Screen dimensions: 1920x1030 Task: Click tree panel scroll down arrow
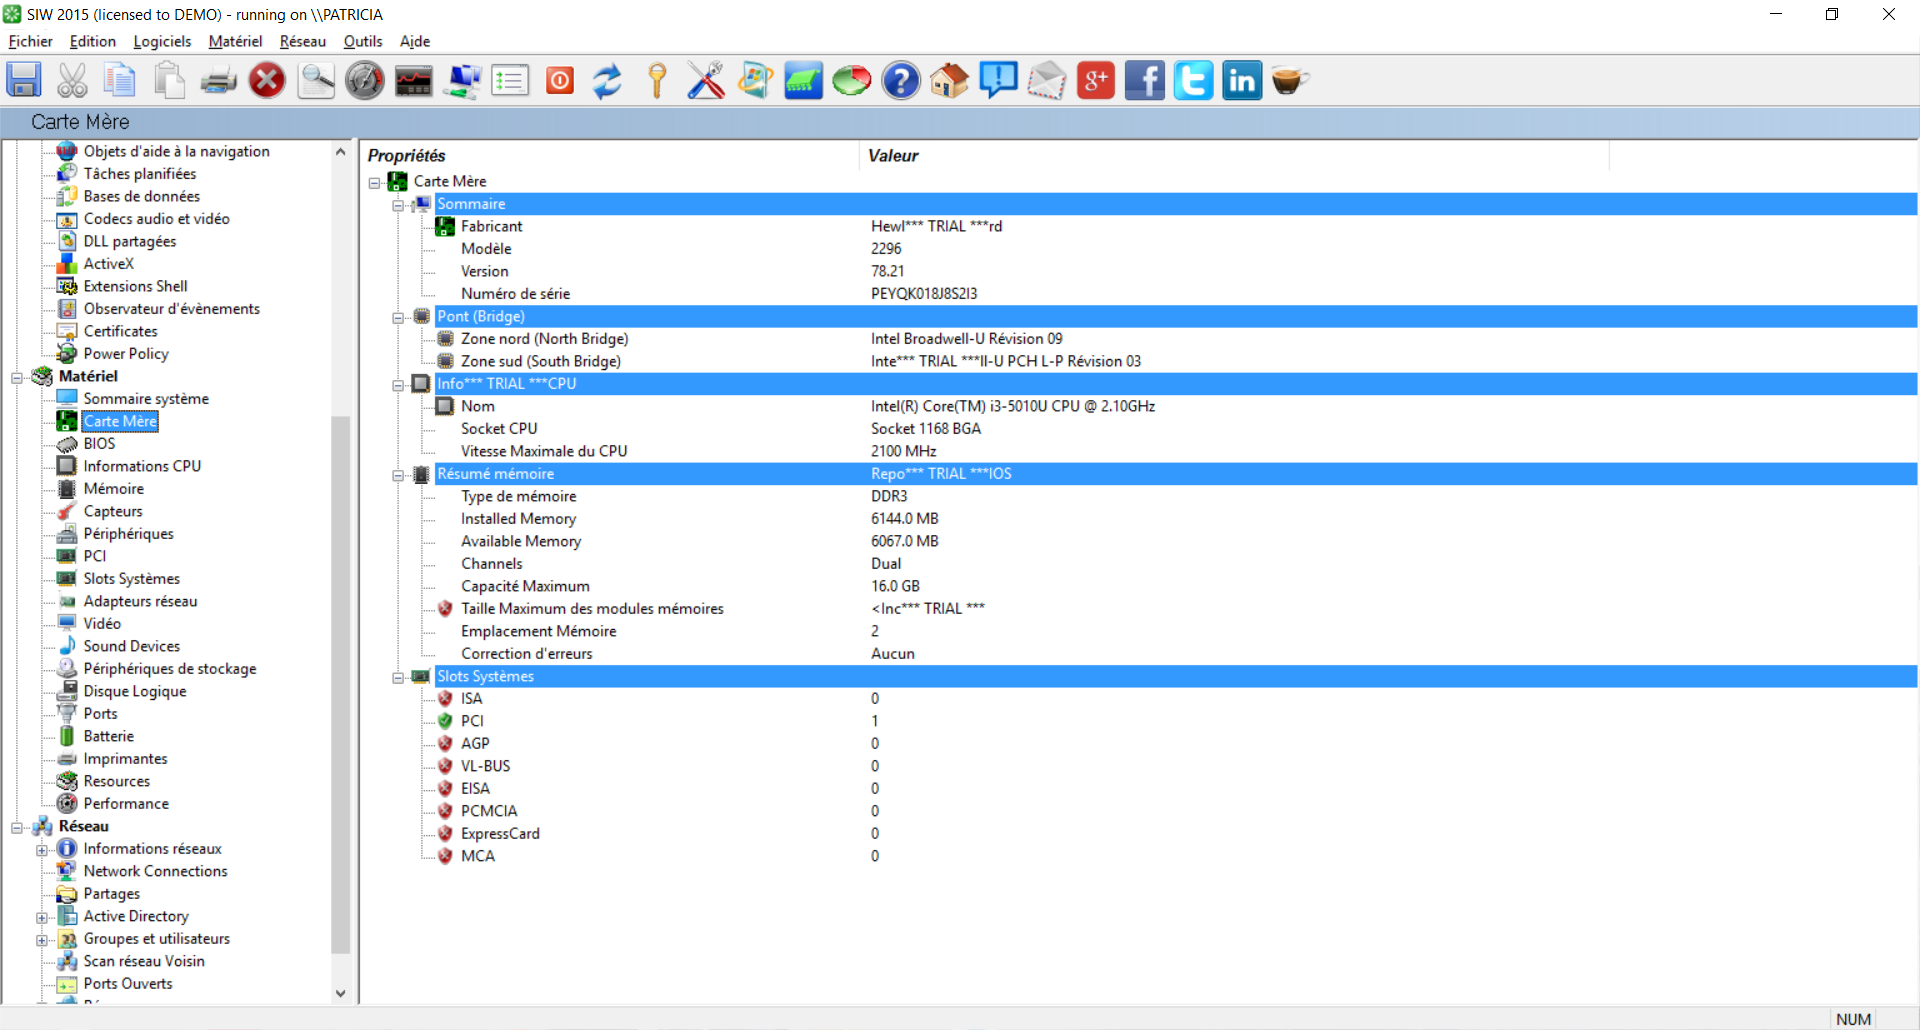[x=340, y=993]
